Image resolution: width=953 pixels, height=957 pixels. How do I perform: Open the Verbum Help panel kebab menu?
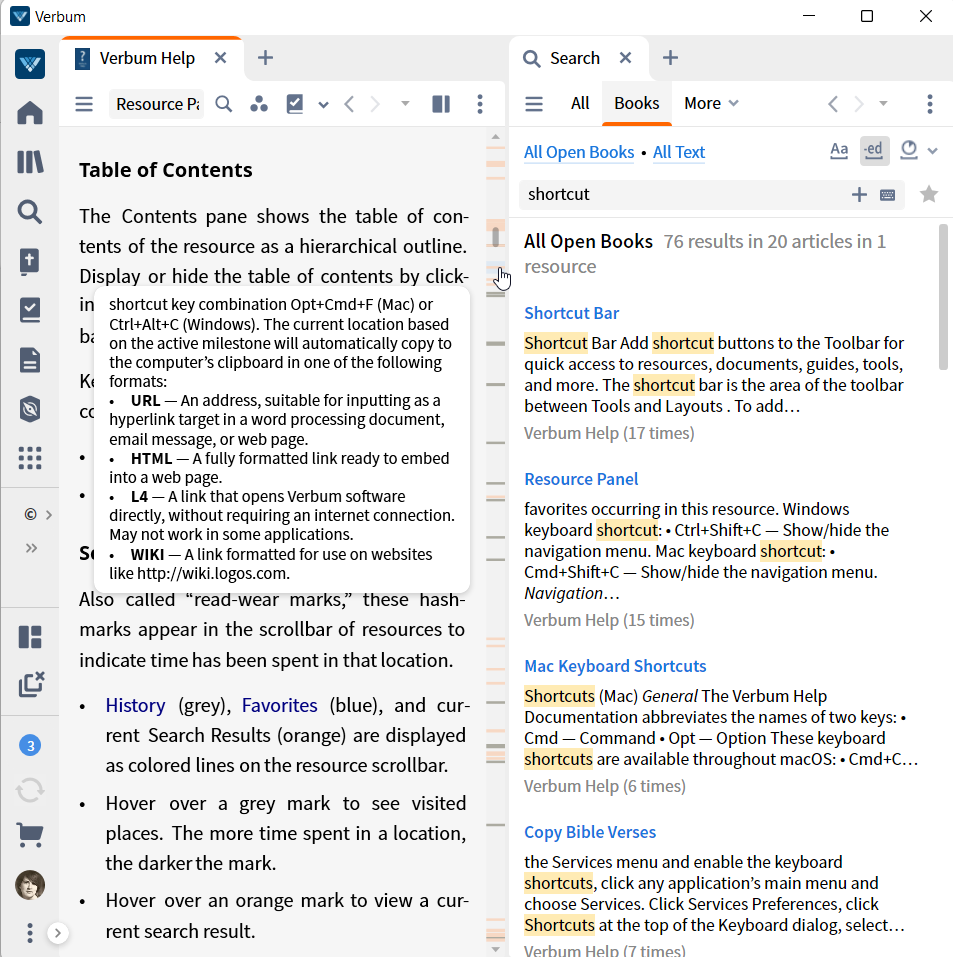[x=480, y=104]
